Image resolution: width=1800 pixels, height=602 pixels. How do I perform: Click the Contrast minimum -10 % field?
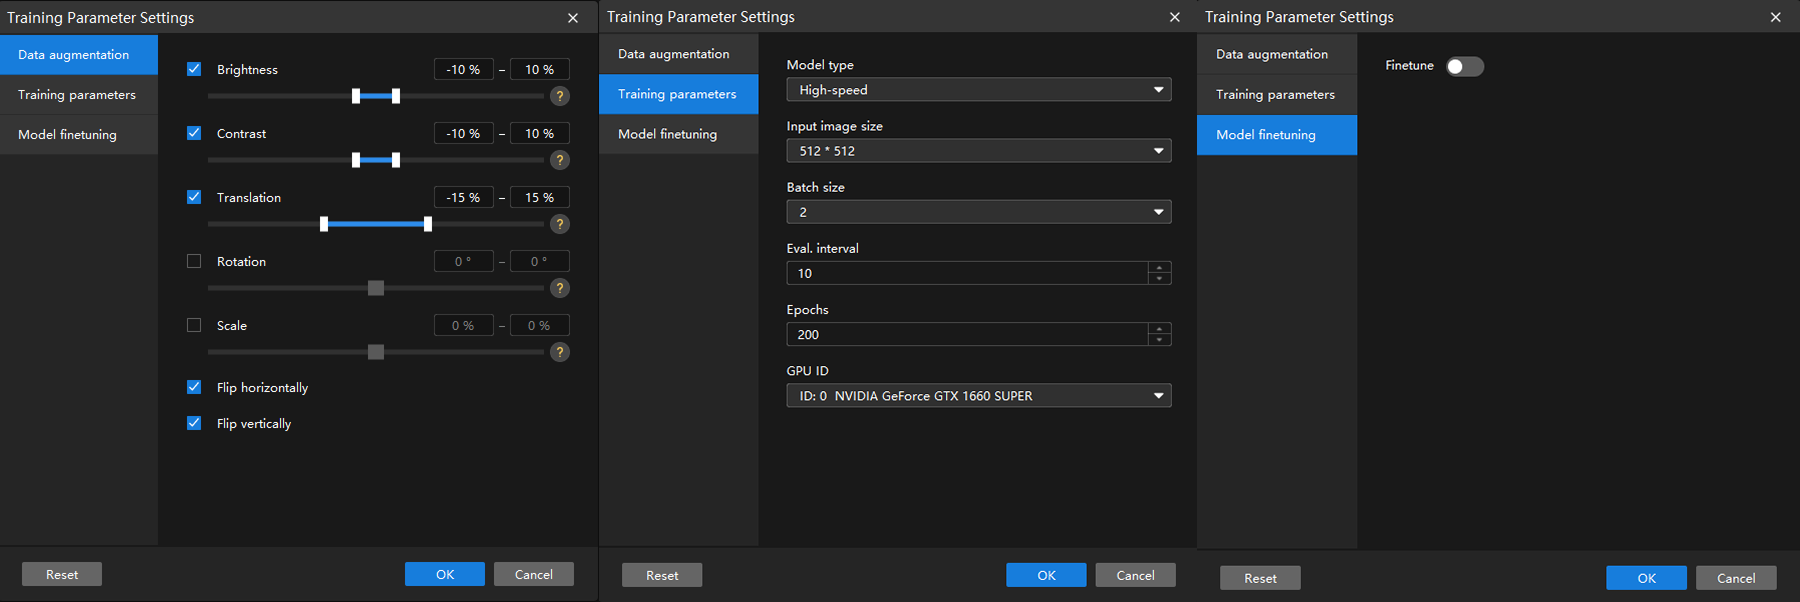click(x=463, y=133)
